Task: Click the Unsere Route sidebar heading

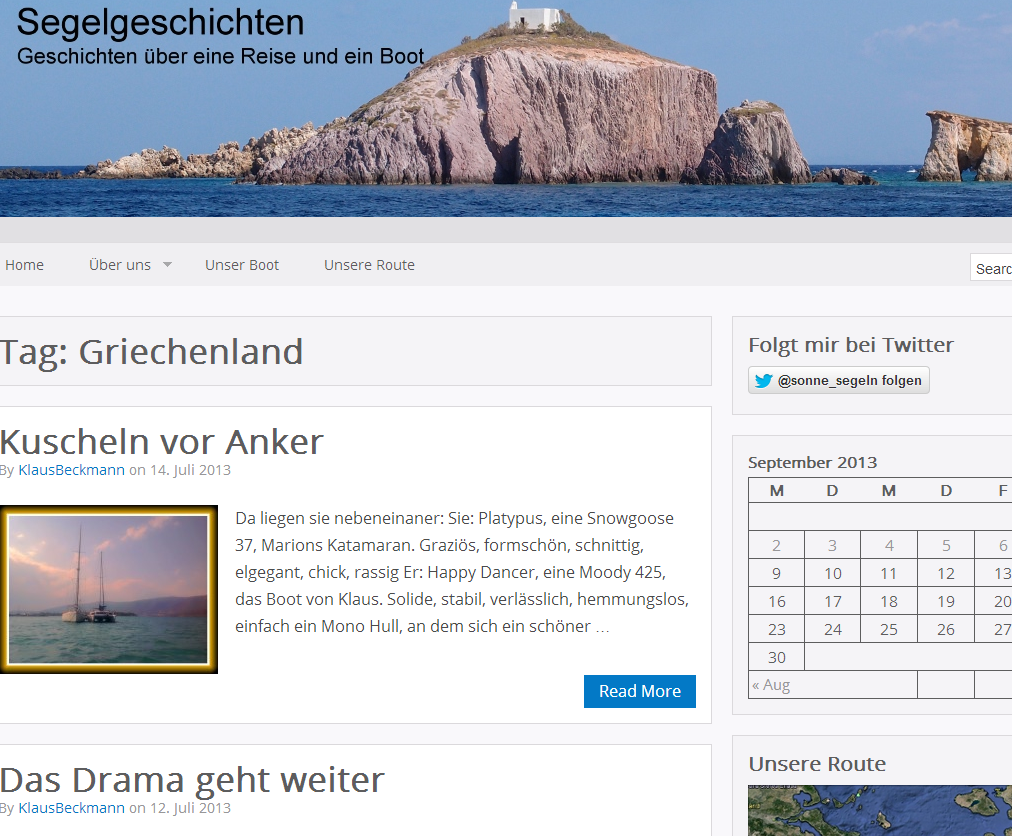Action: [817, 764]
